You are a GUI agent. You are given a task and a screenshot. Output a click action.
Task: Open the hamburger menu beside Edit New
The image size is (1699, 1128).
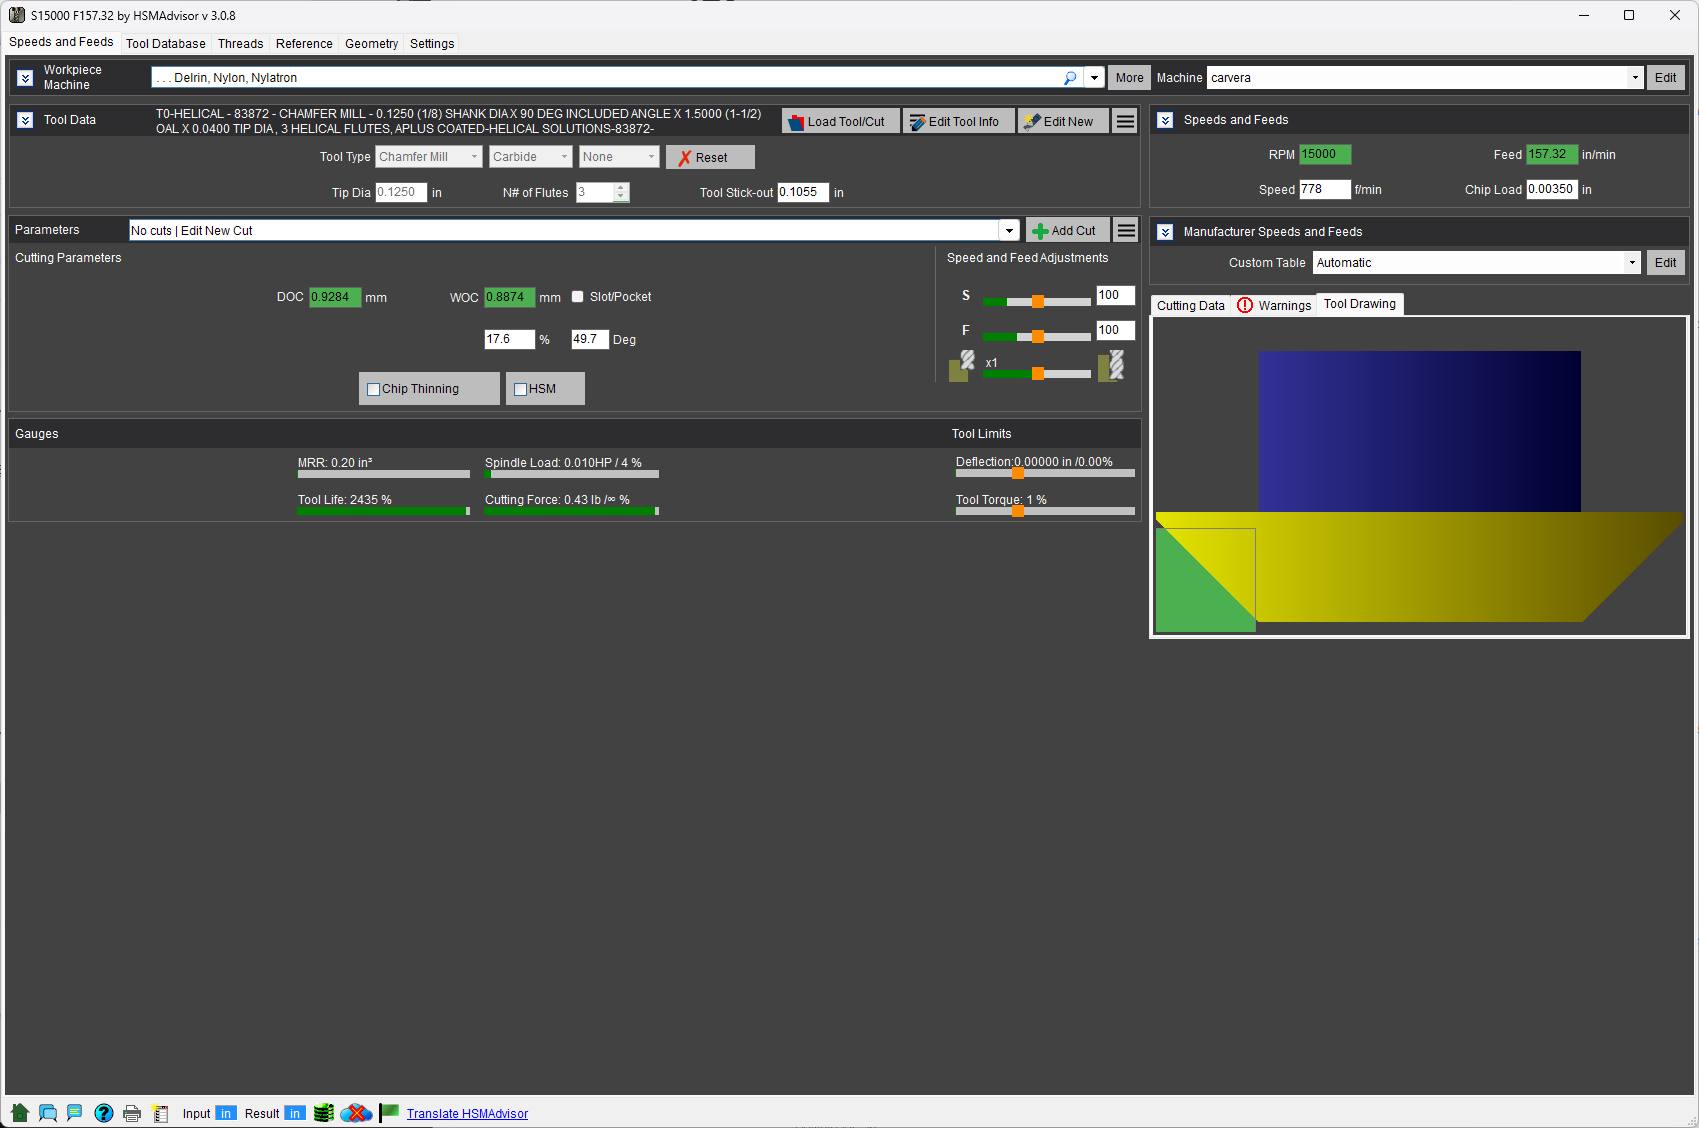[1126, 121]
